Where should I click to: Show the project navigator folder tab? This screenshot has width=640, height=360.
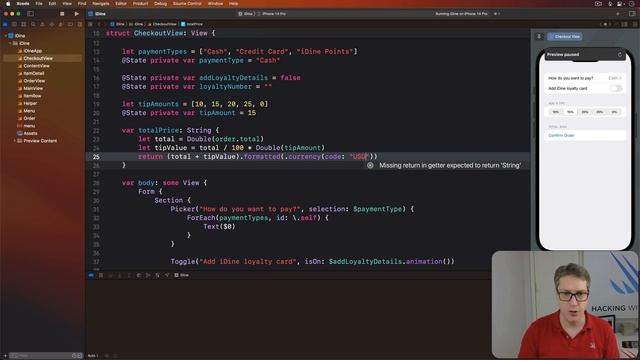[5, 24]
